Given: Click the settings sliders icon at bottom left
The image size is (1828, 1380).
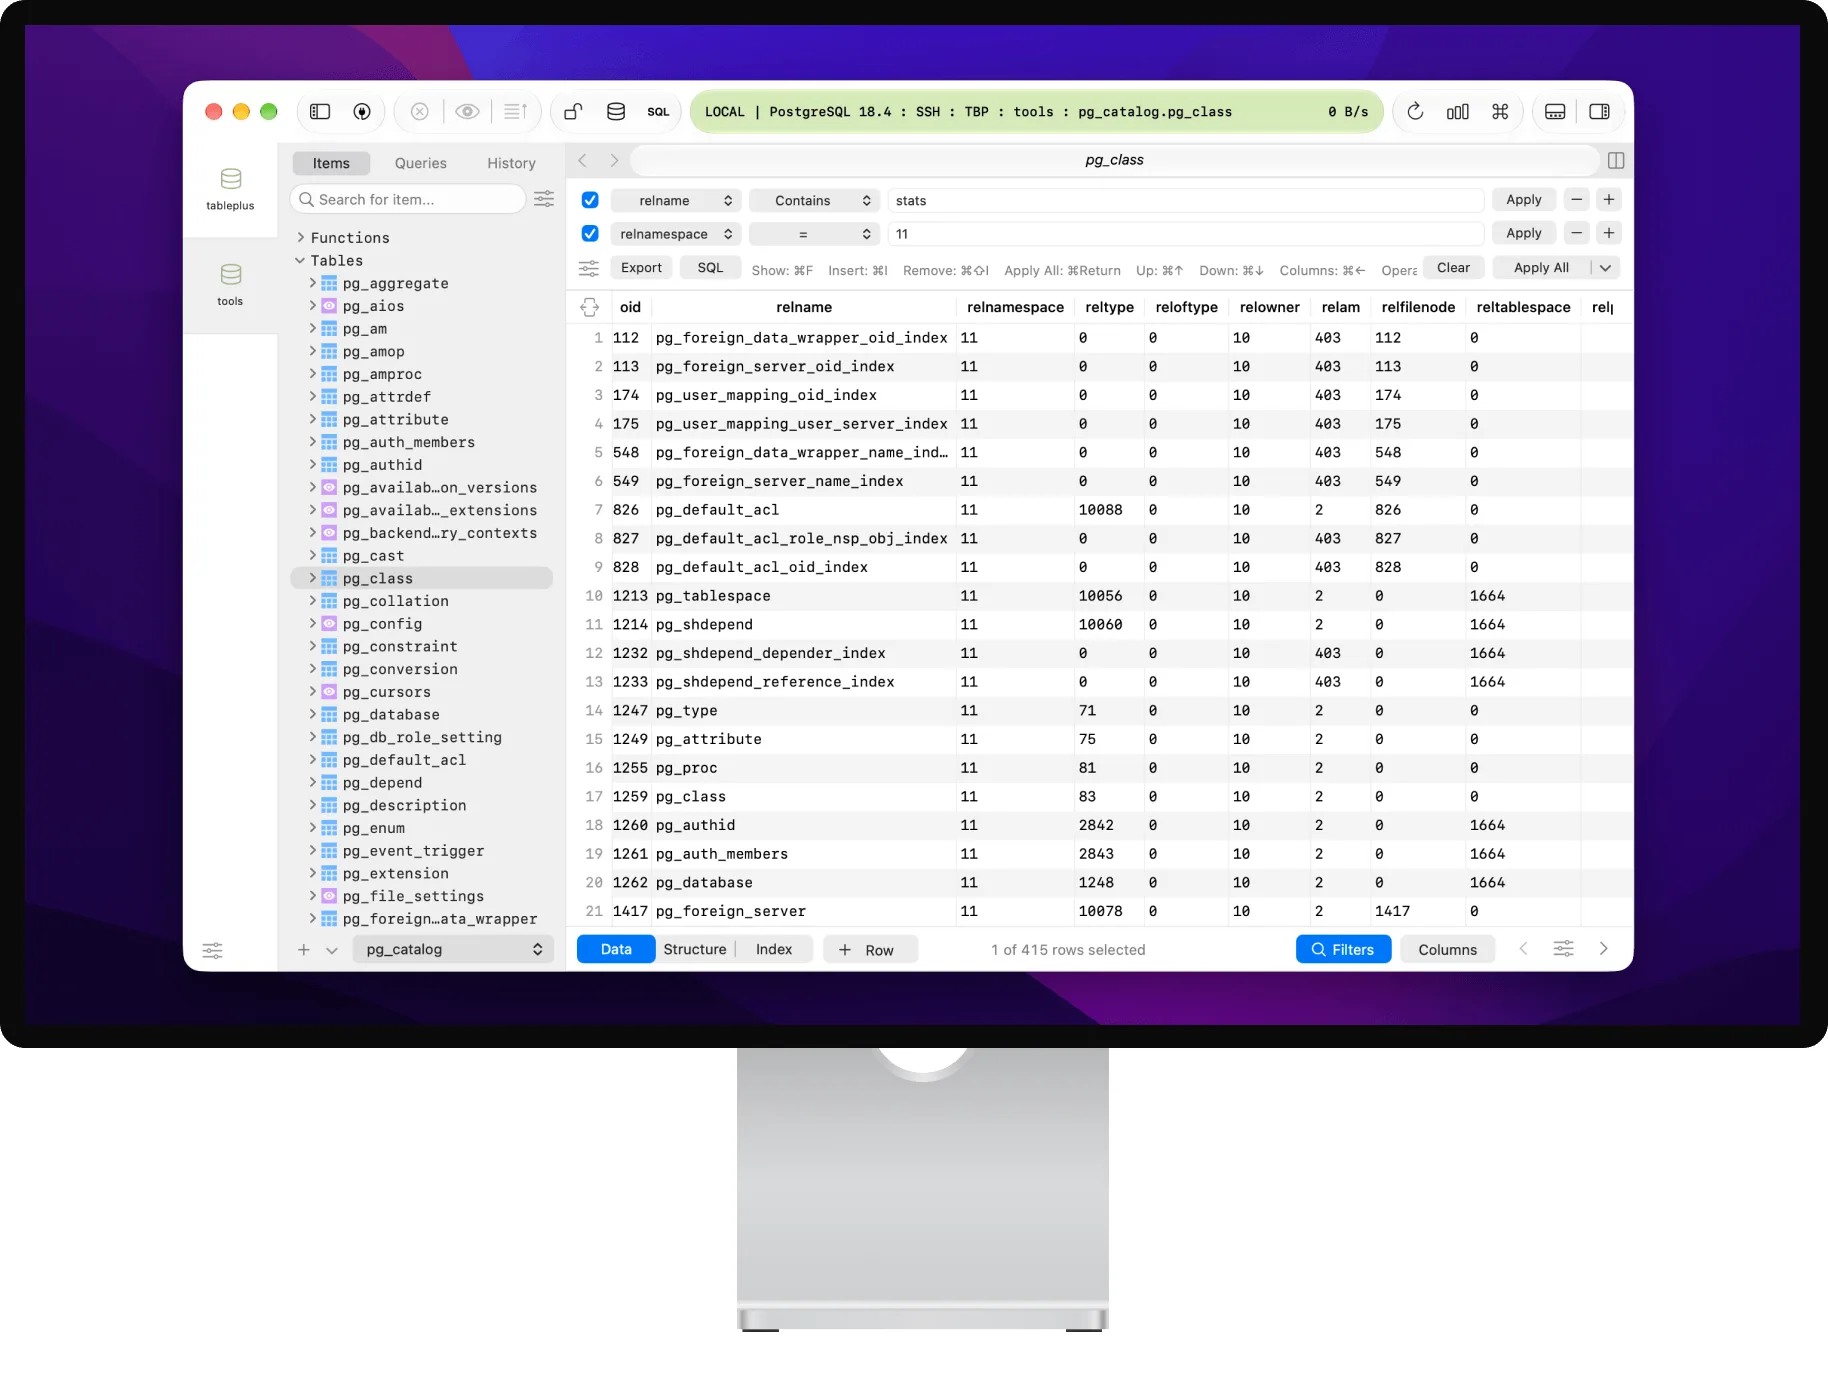Looking at the screenshot, I should pos(213,950).
